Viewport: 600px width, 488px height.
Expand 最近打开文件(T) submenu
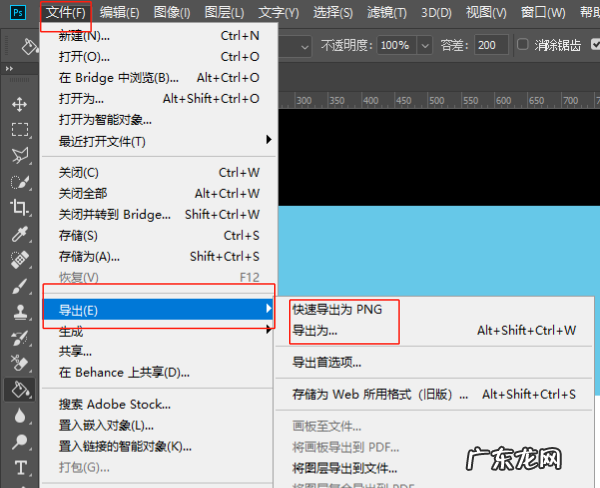159,141
